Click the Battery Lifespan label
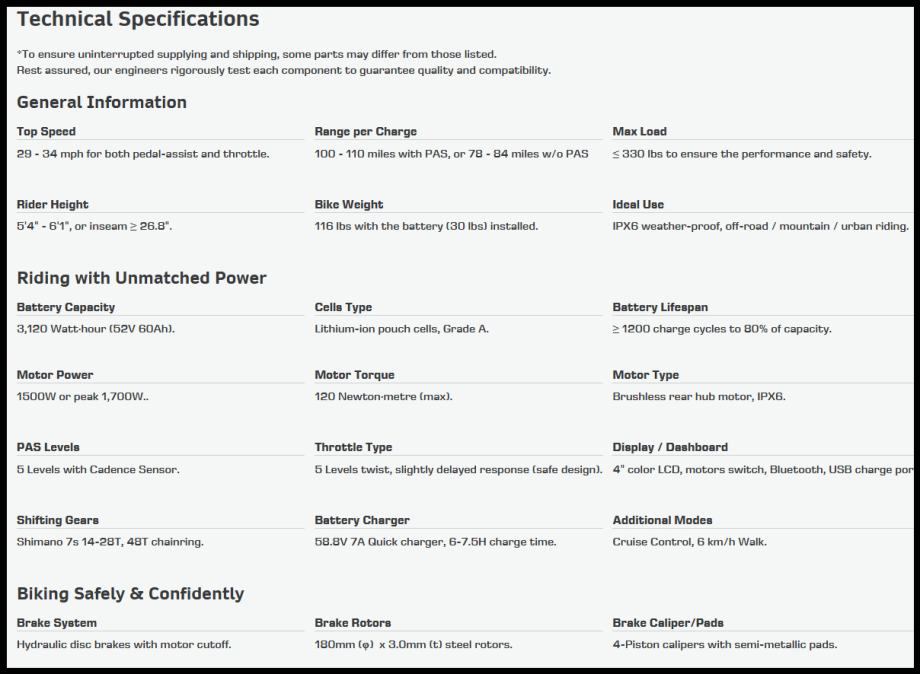The width and height of the screenshot is (920, 674). click(660, 308)
